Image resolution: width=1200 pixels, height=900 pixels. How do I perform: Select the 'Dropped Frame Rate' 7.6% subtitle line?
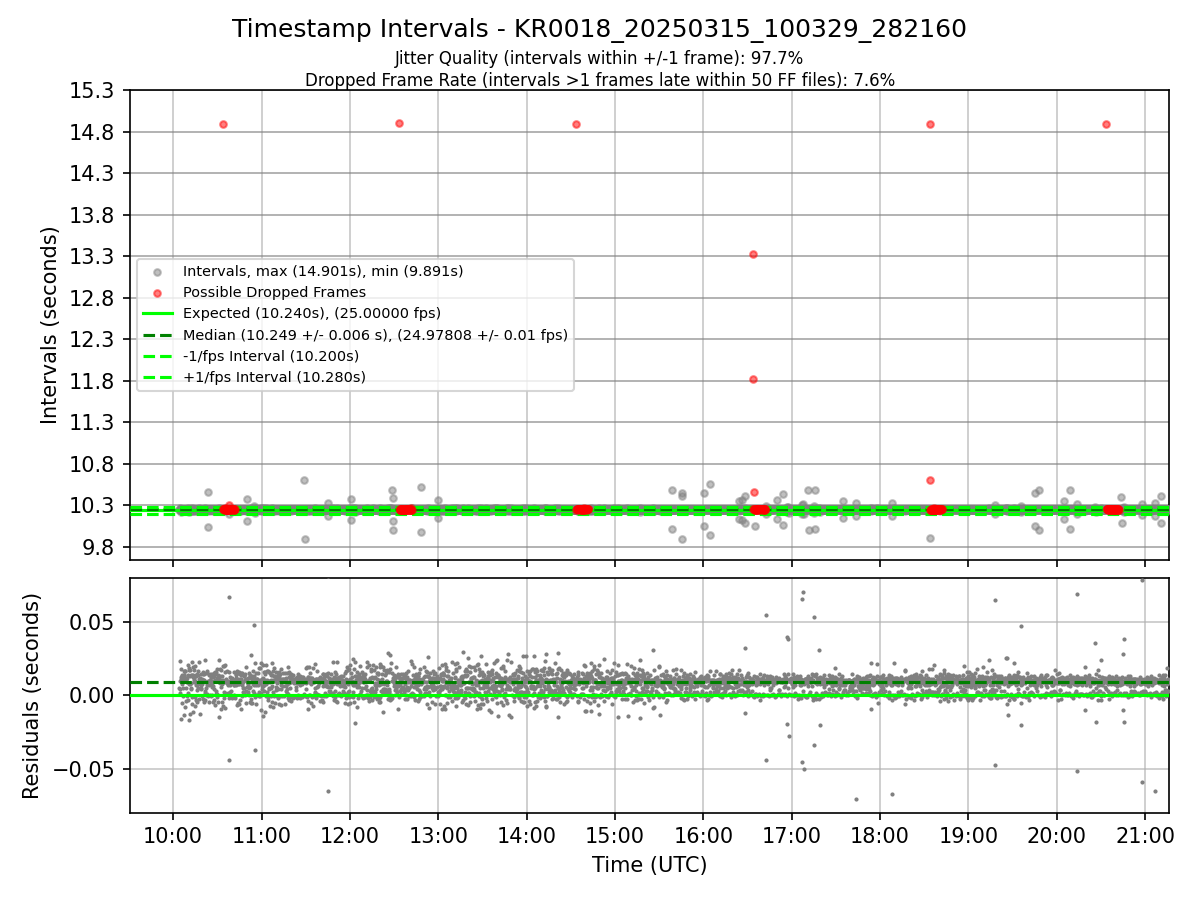[x=599, y=79]
